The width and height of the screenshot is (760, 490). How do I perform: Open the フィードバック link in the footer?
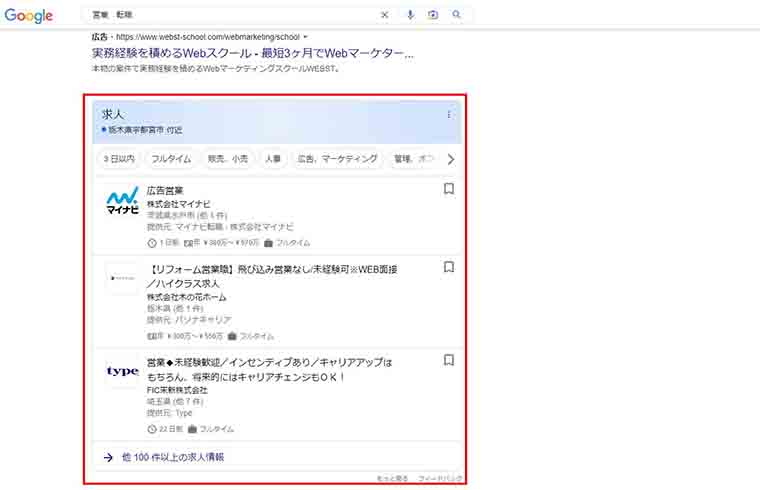[x=440, y=478]
